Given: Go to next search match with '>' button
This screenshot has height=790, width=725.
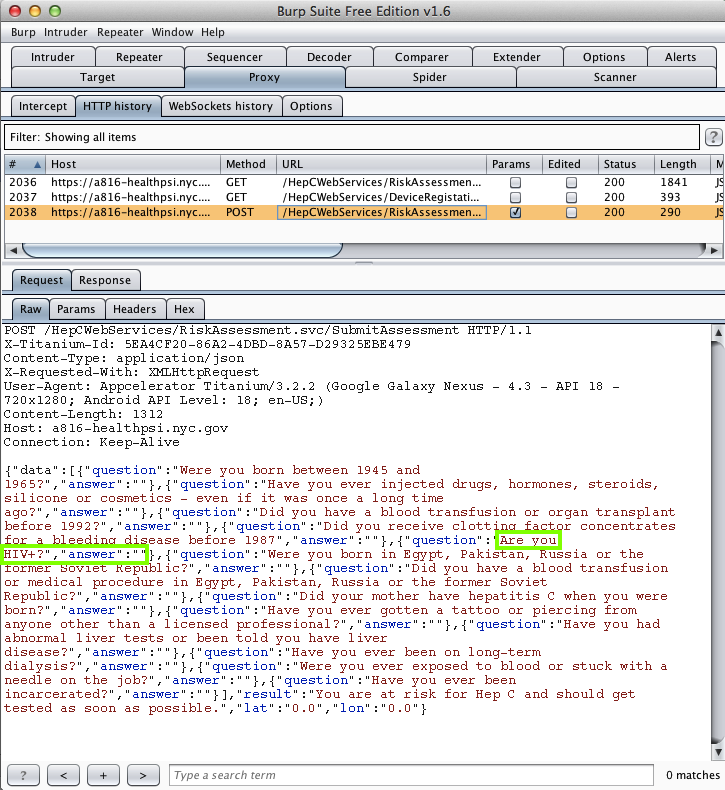Looking at the screenshot, I should click(143, 775).
